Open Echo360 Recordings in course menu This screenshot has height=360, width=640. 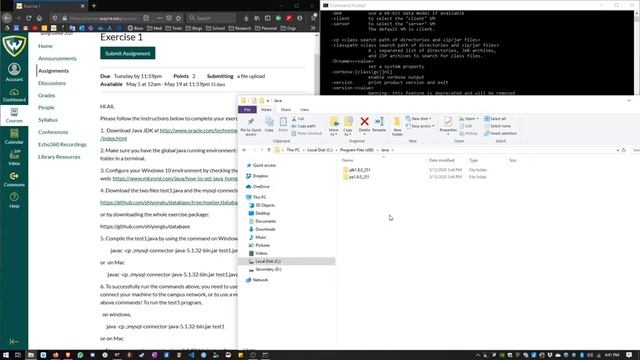point(62,144)
